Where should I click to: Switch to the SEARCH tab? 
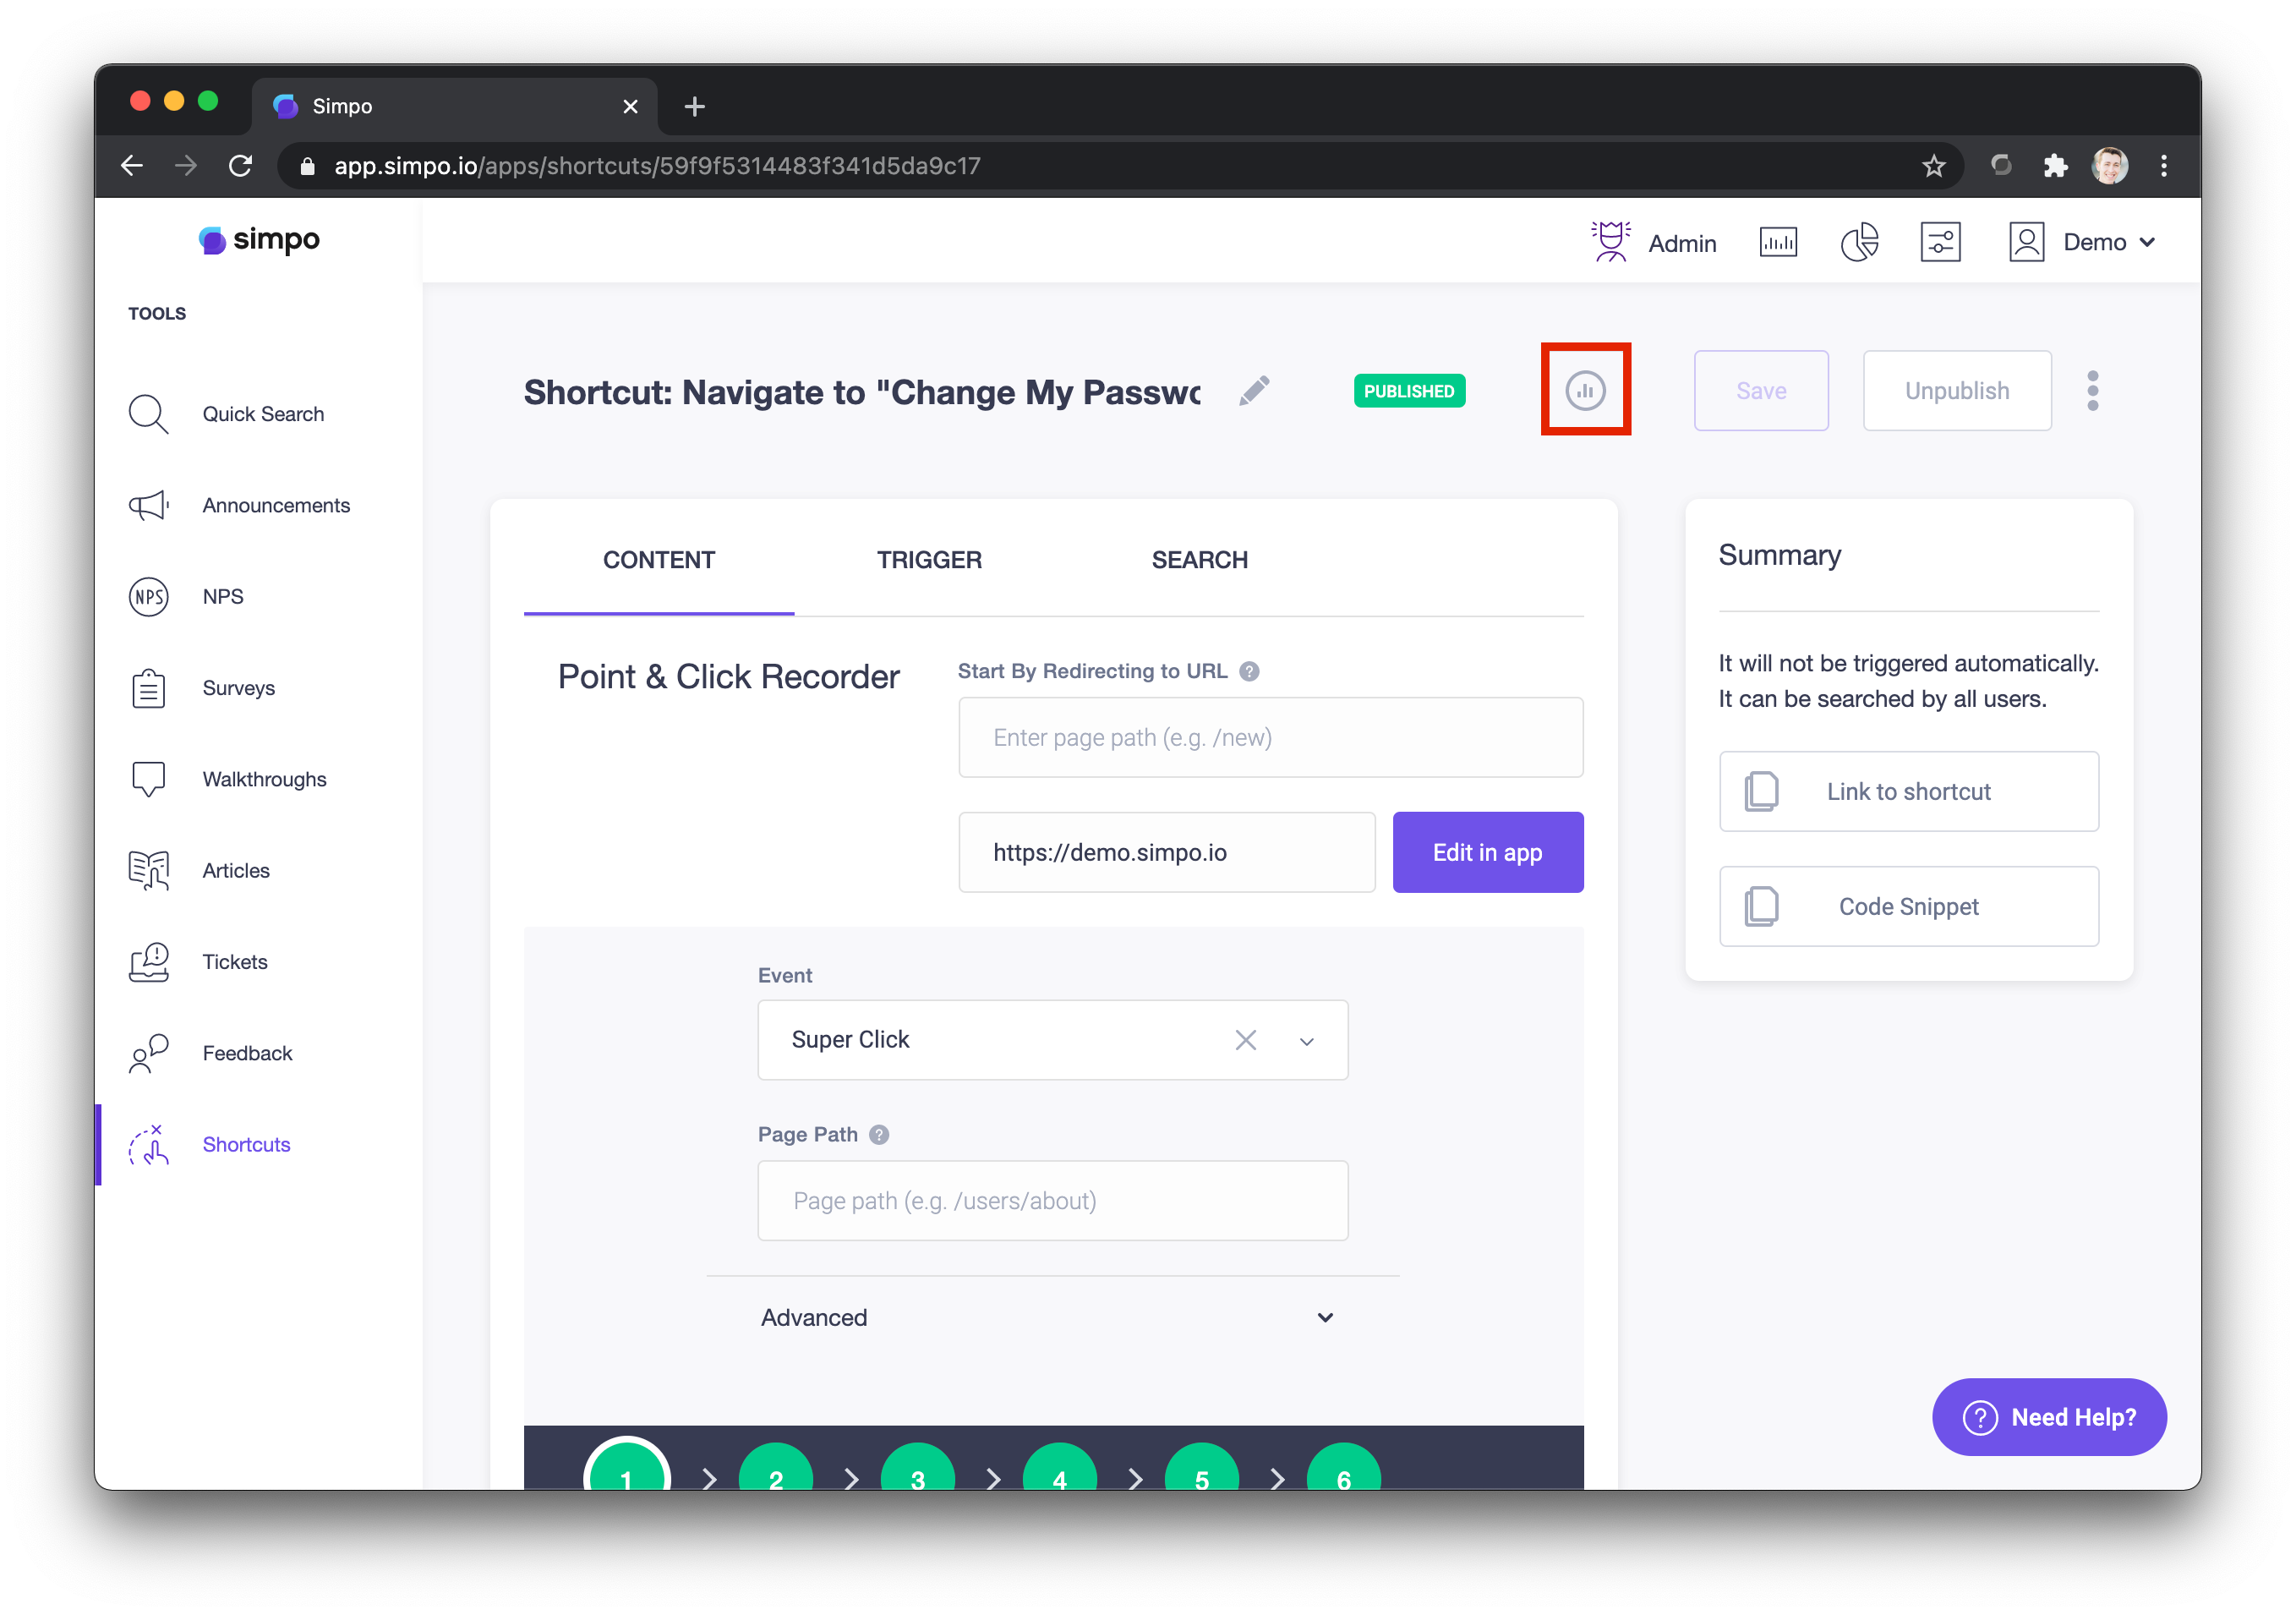click(1199, 560)
